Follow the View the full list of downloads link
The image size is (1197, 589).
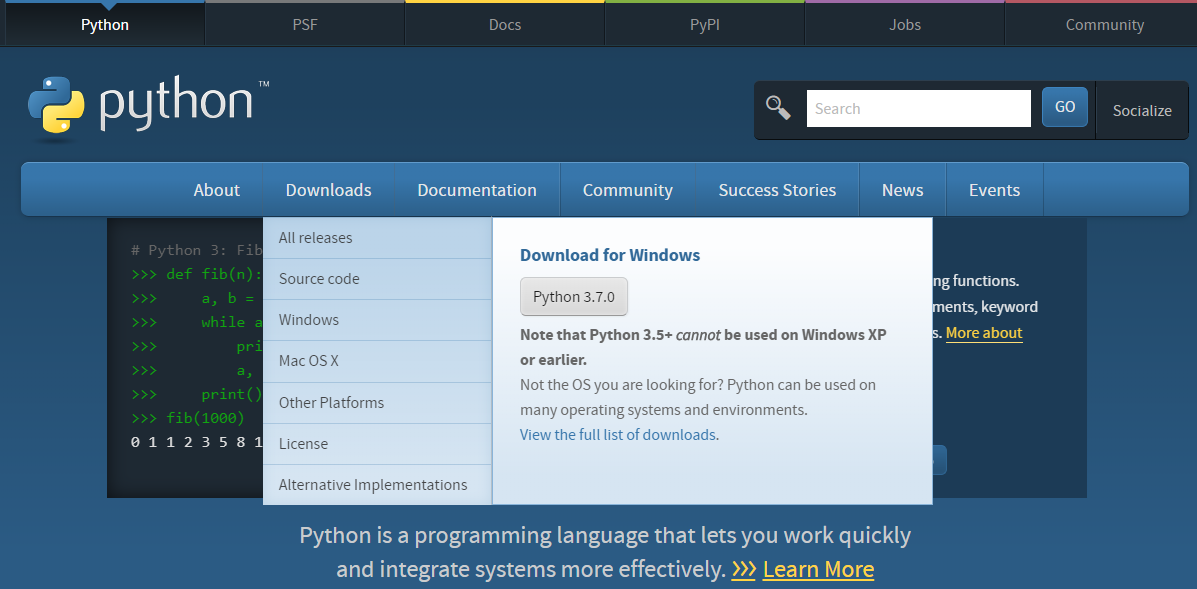[x=617, y=435]
